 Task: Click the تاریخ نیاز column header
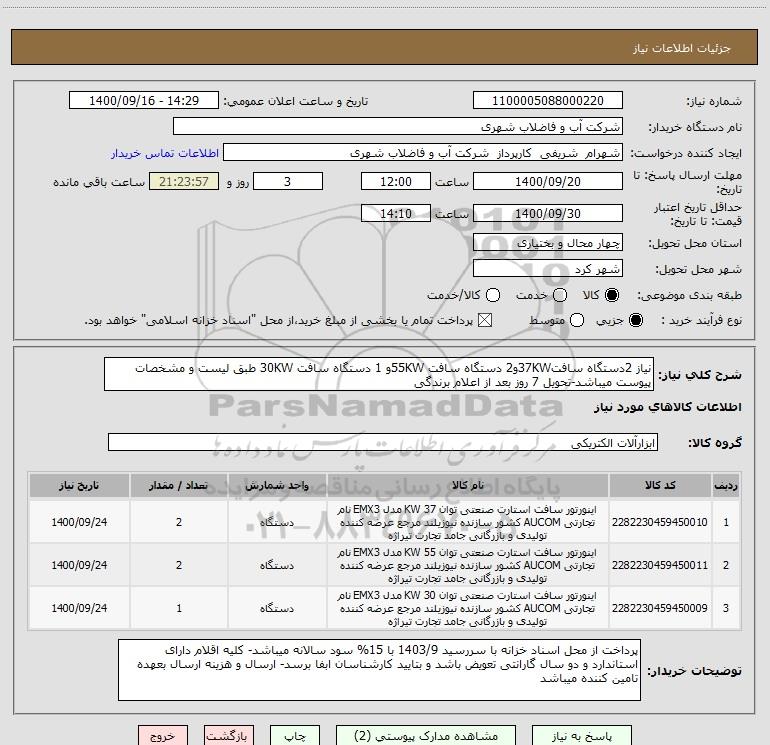tap(79, 485)
